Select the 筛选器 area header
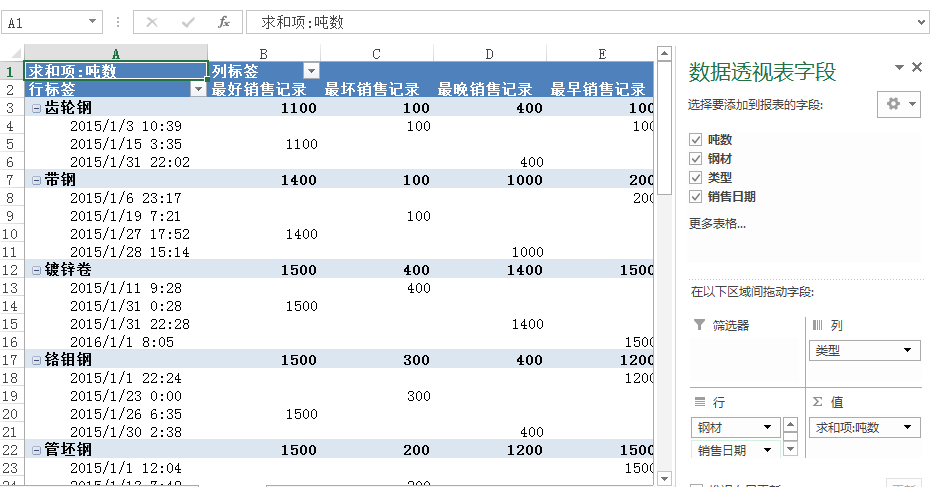The image size is (934, 487). pos(722,325)
